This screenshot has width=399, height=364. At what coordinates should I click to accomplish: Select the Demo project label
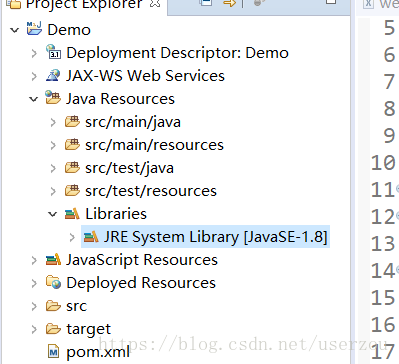(69, 30)
